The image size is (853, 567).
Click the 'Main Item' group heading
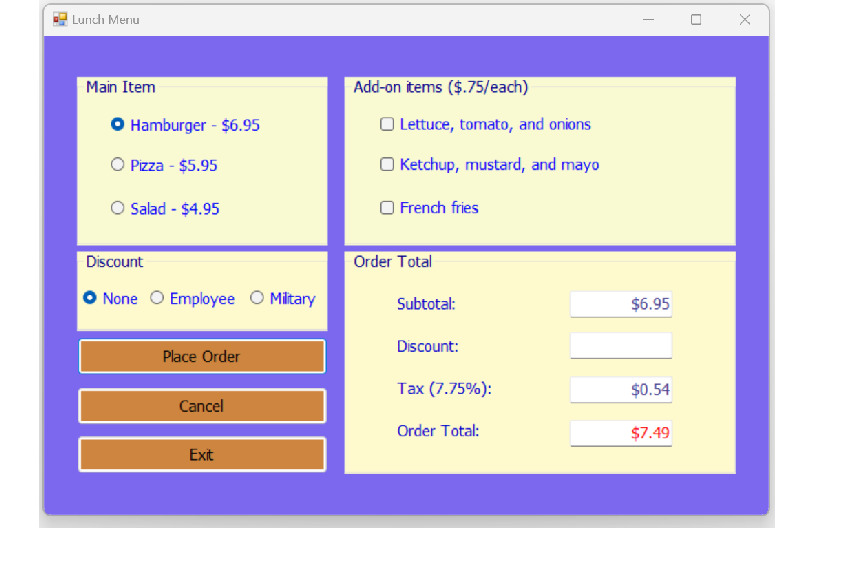tap(121, 87)
